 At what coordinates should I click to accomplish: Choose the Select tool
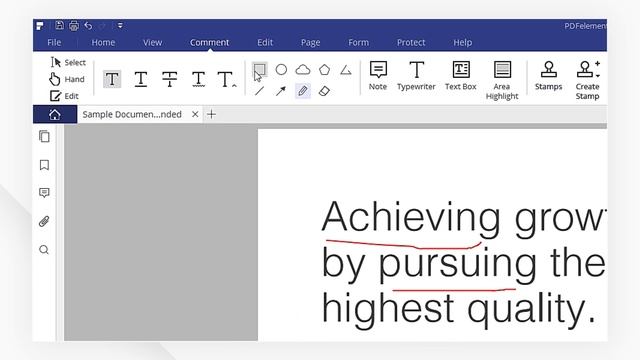pyautogui.click(x=68, y=62)
